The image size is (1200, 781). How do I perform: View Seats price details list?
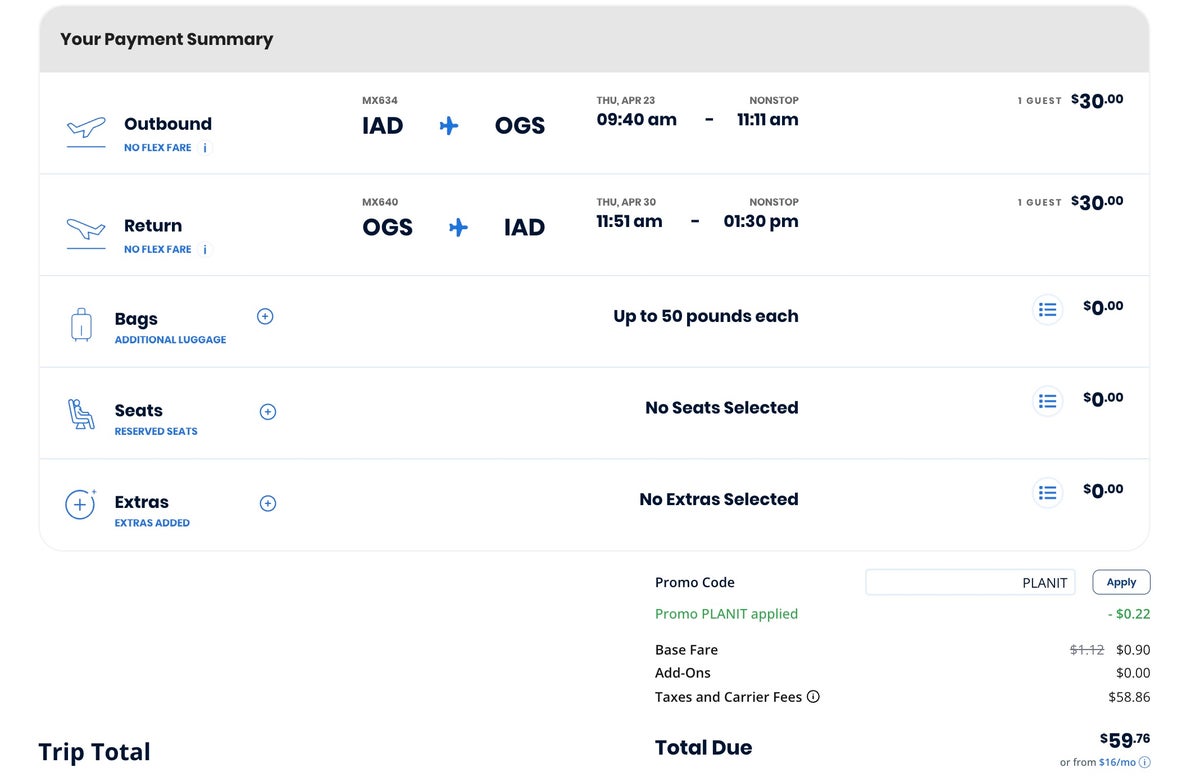click(x=1047, y=401)
